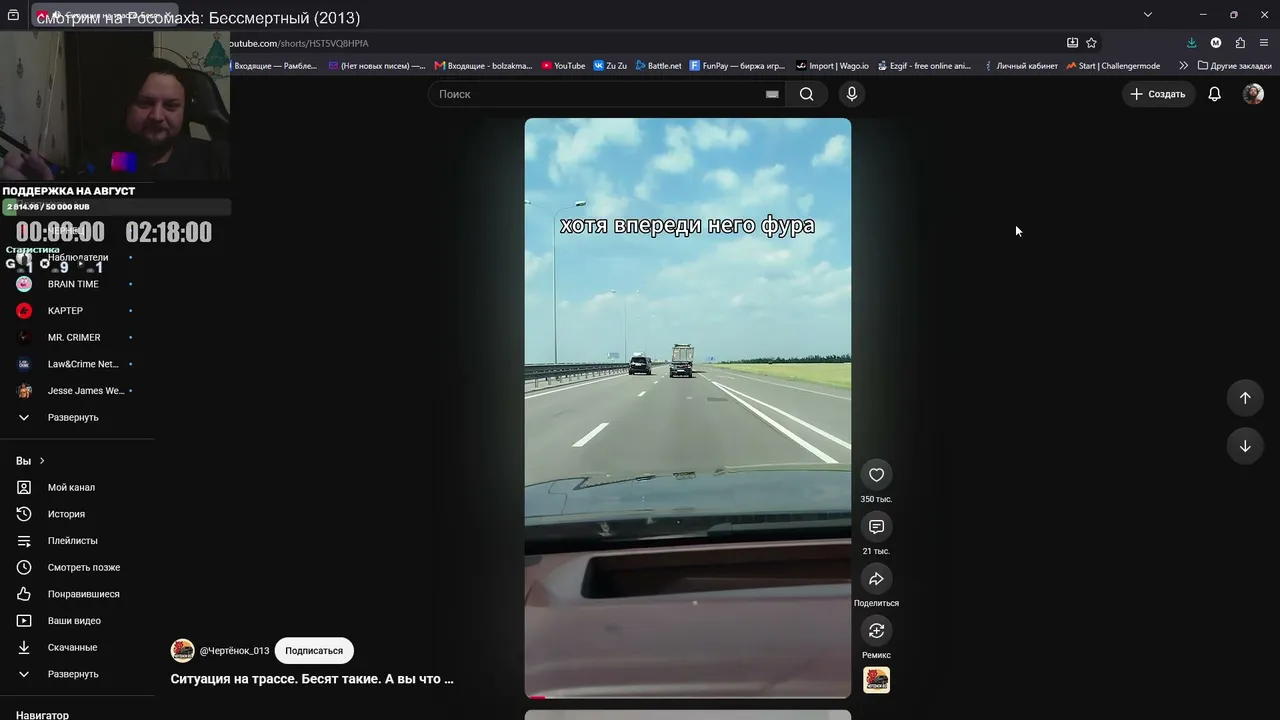Open the on-screen keyboard icon in search box
1280x720 pixels.
pos(772,94)
